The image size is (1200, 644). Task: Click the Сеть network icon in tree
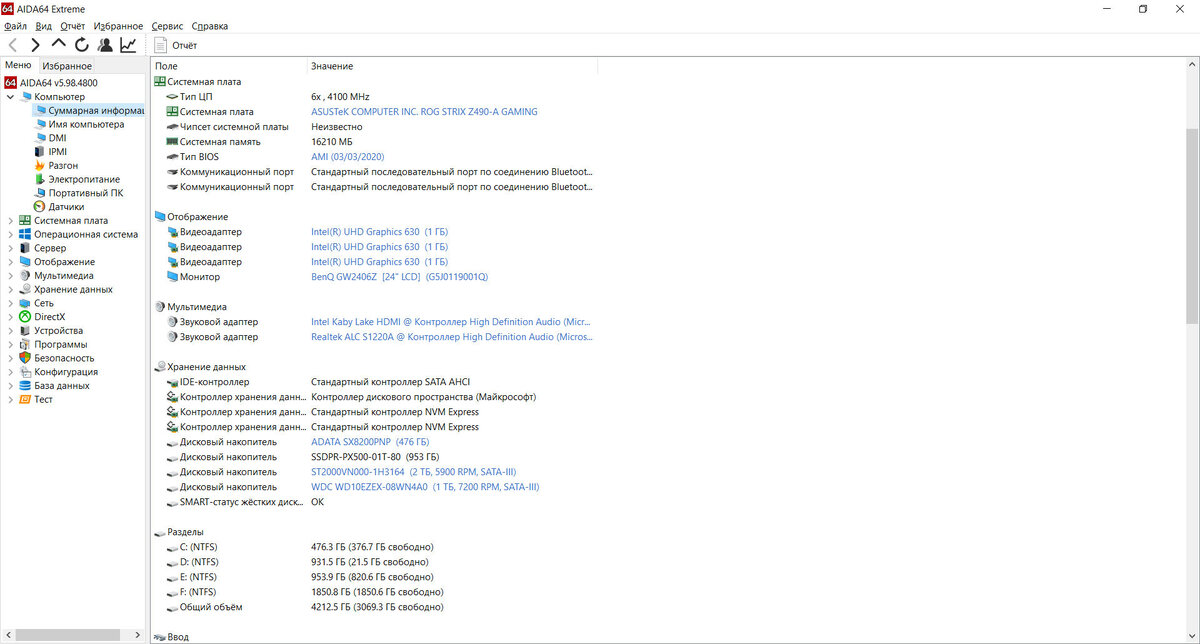[x=25, y=303]
